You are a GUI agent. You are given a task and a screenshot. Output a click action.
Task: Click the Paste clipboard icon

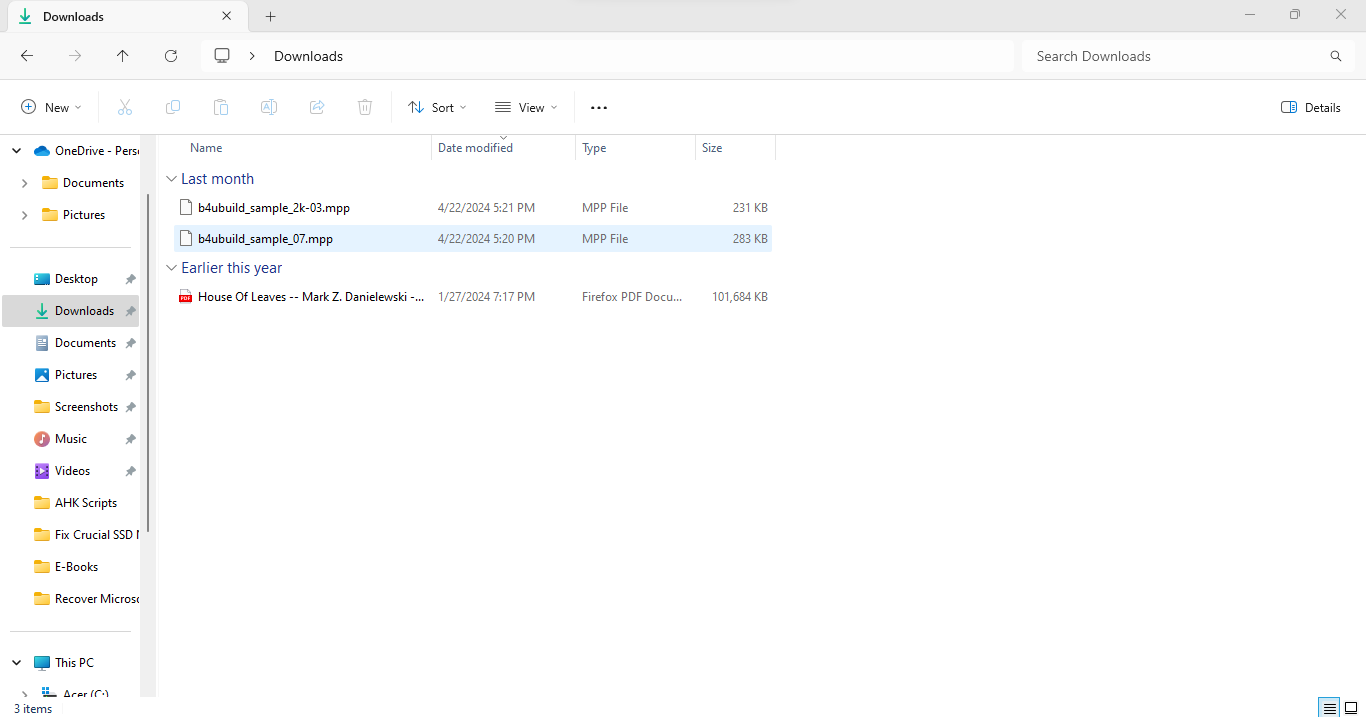(221, 107)
